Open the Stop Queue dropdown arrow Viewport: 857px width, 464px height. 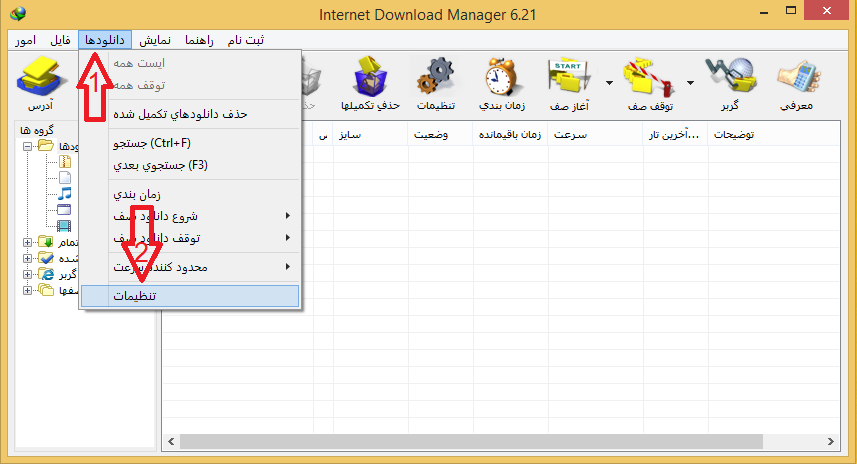(x=690, y=83)
